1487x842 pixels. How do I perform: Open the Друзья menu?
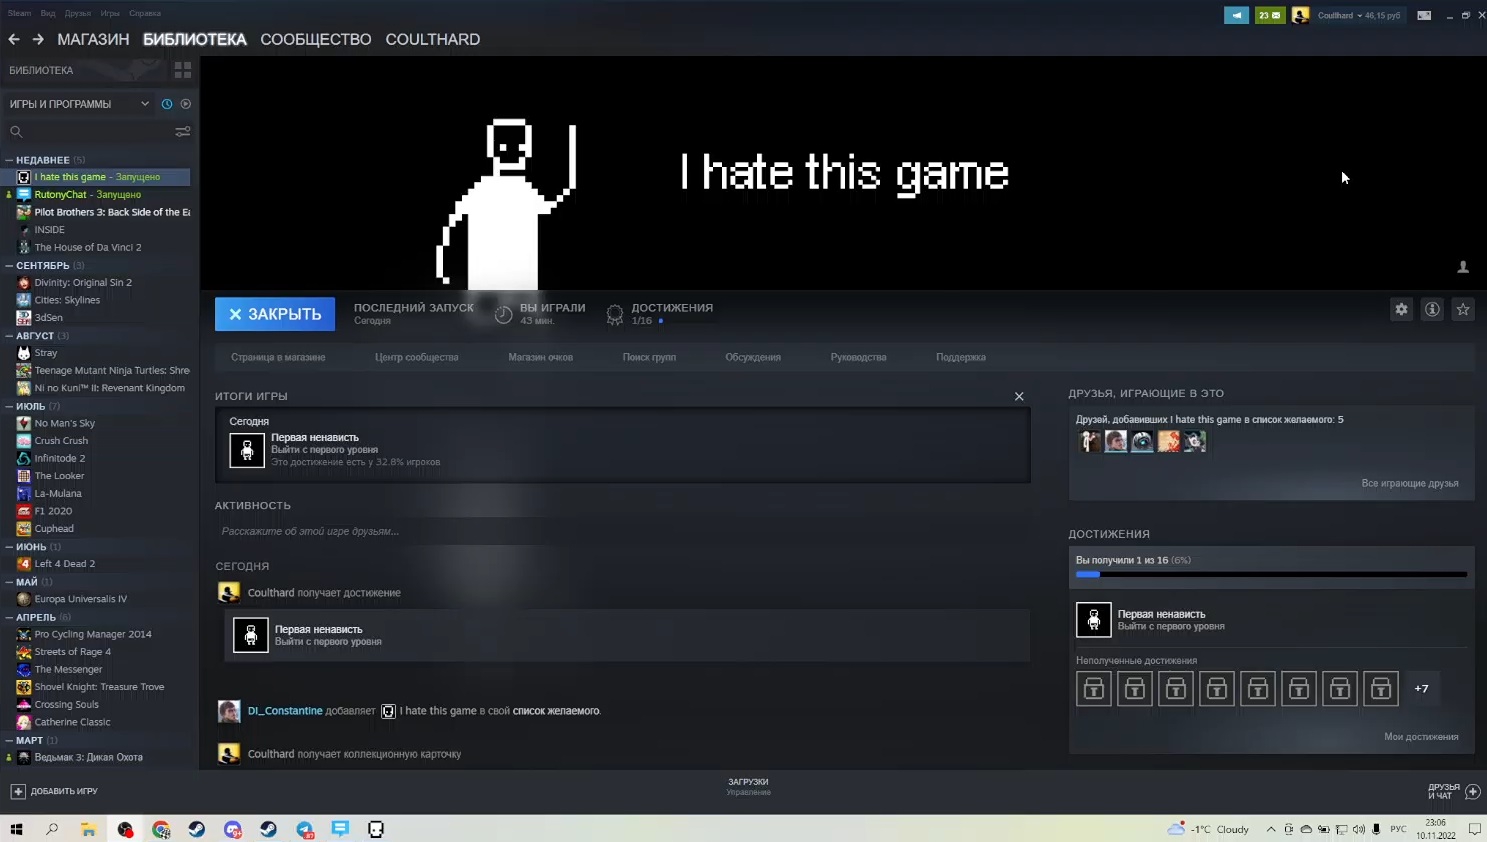[x=77, y=13]
